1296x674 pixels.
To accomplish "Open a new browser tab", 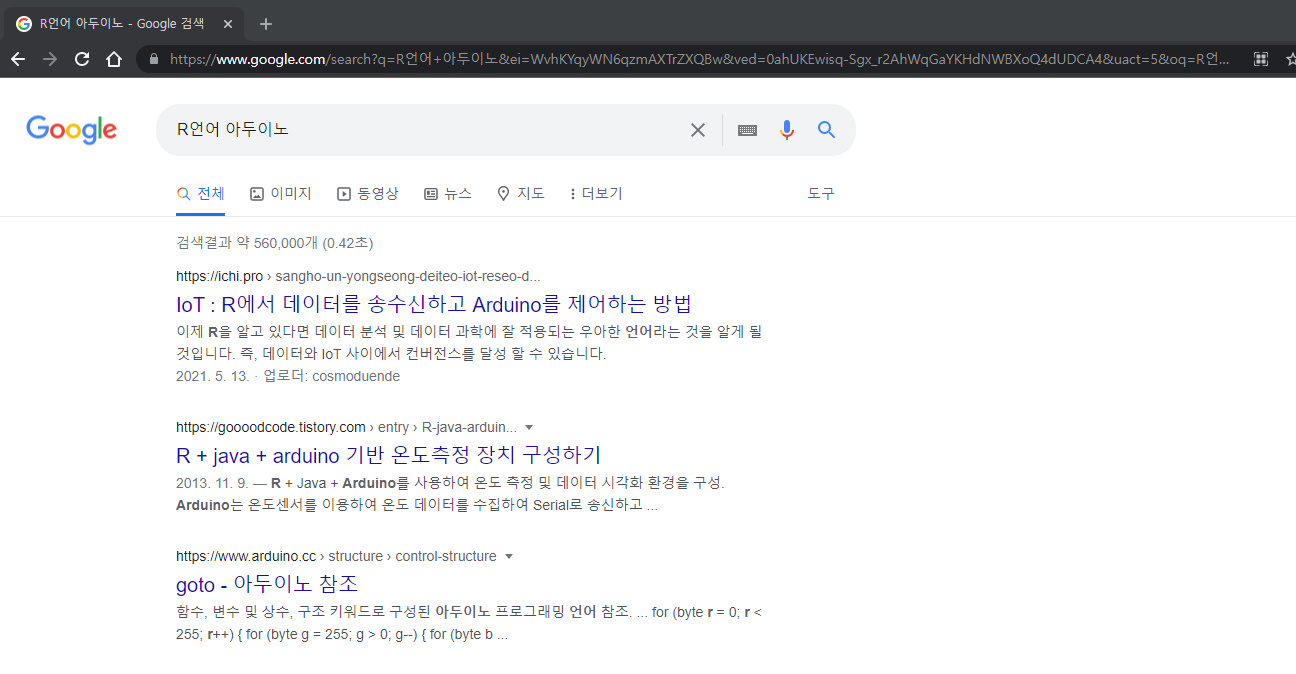I will coord(265,24).
